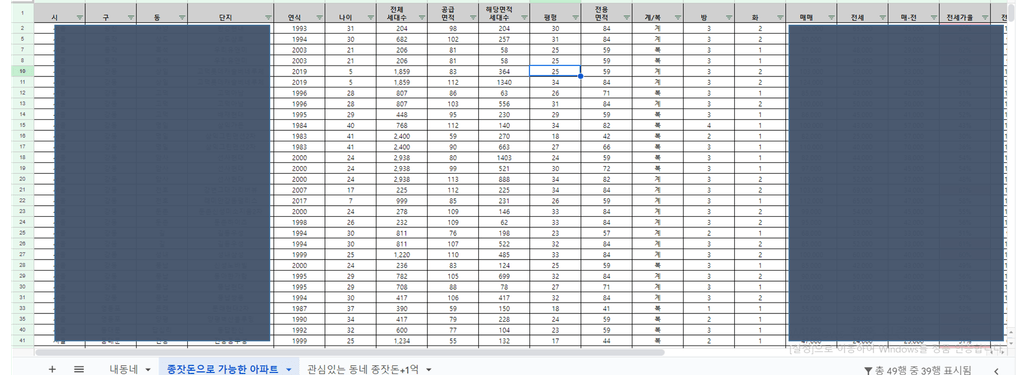Open filter dropdown on 전세가율 column
Viewport: 1016px width, 375px height.
click(x=984, y=17)
